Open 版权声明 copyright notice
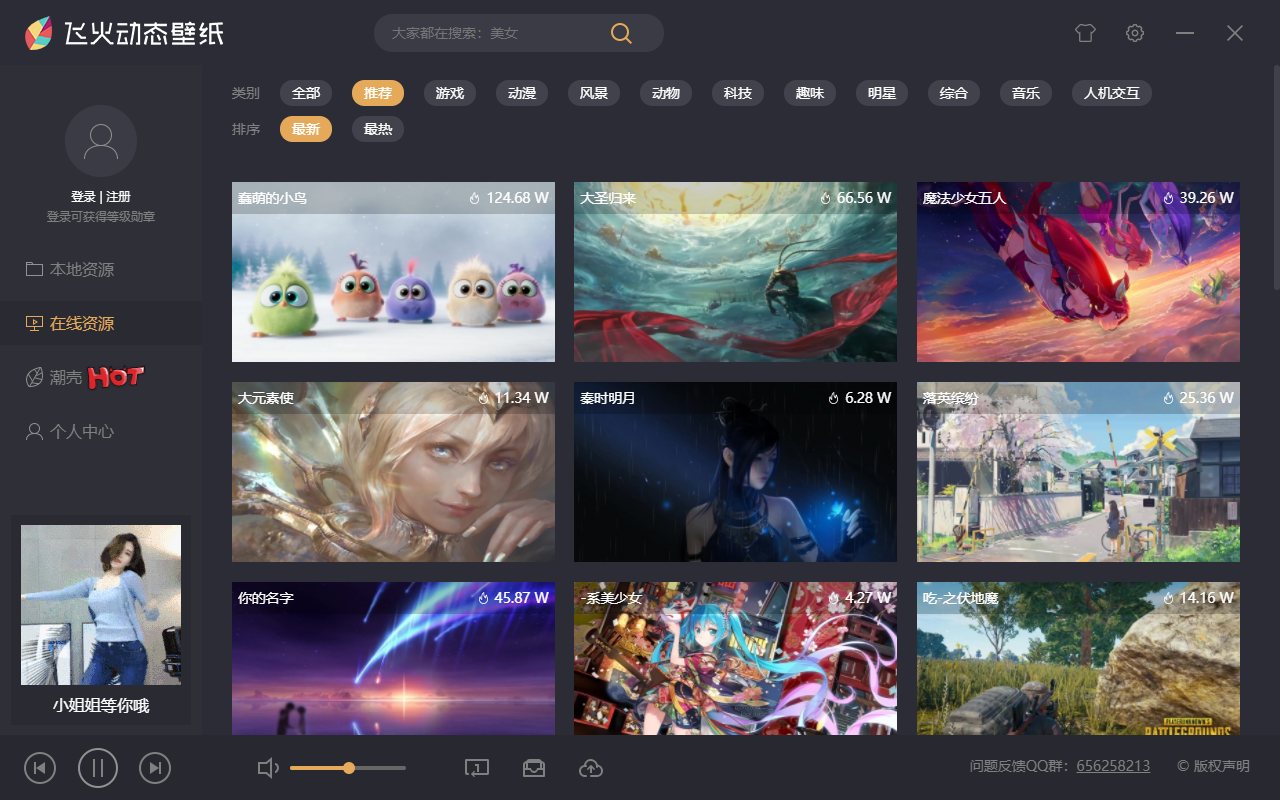 tap(1213, 766)
